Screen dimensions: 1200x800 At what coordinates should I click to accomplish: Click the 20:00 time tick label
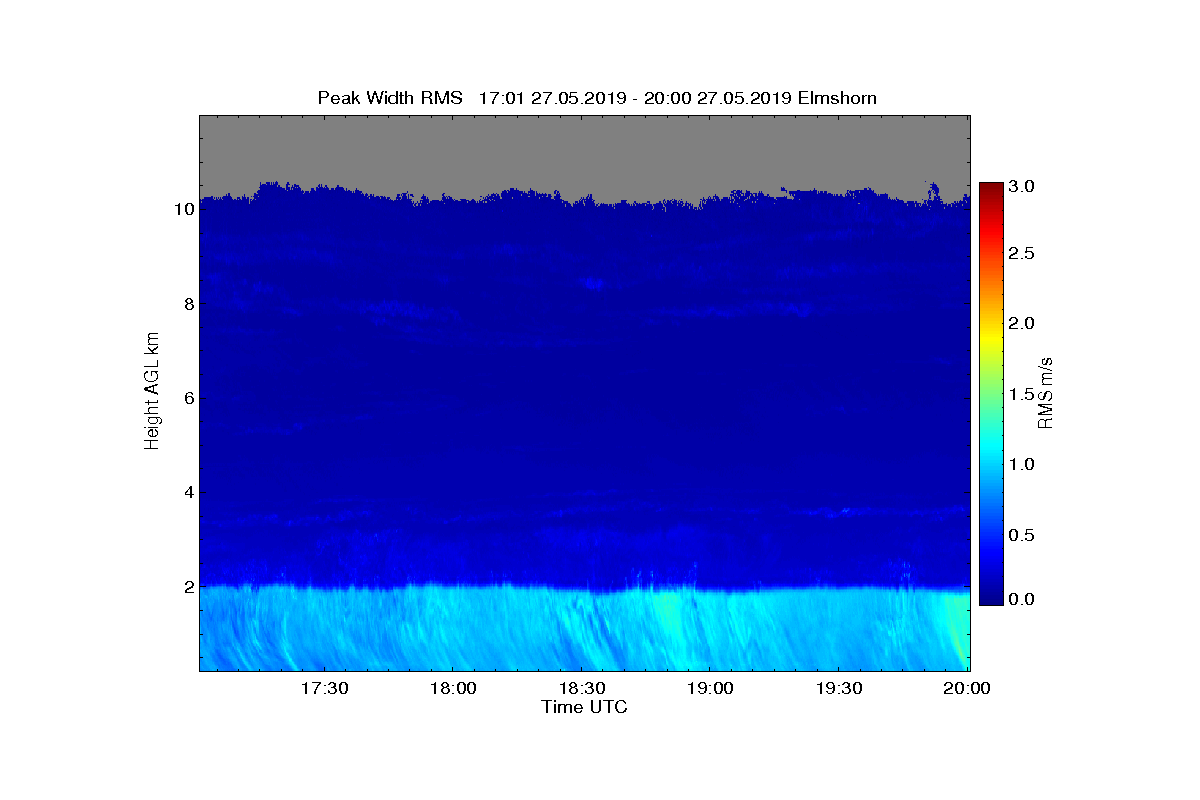(x=968, y=689)
